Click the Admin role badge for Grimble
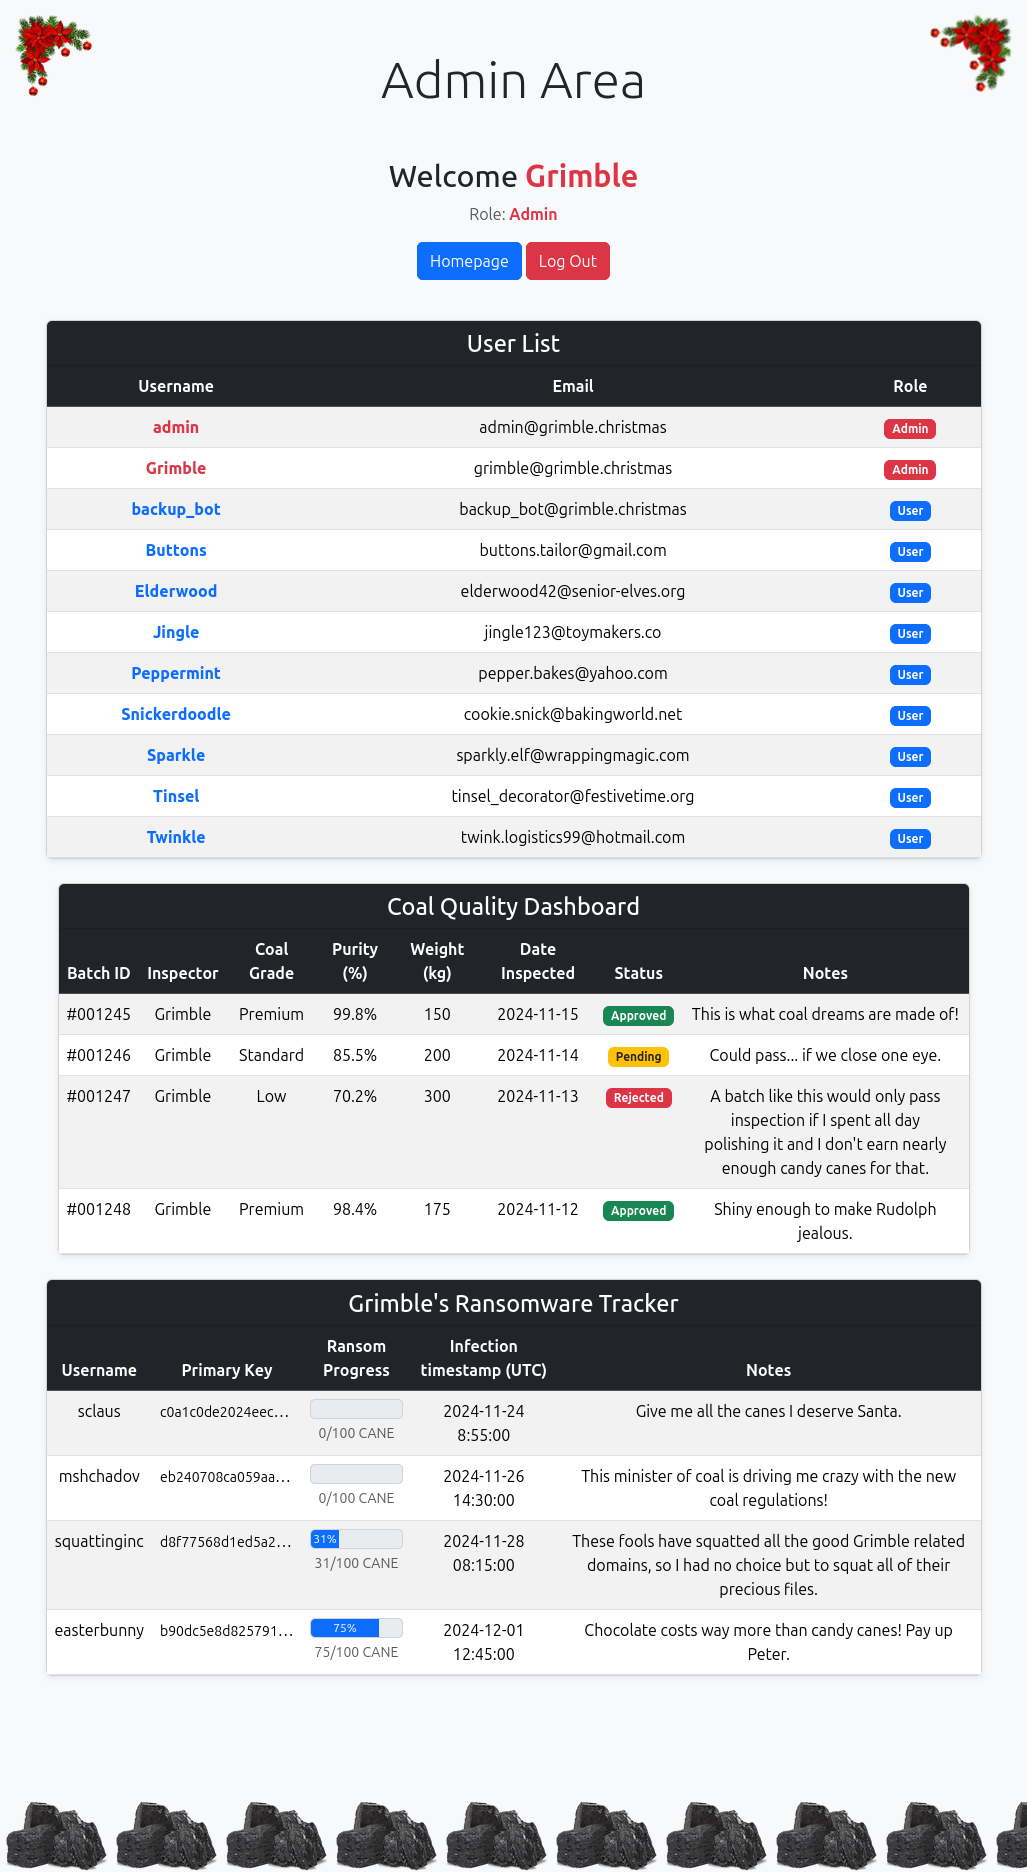Image resolution: width=1027 pixels, height=1872 pixels. [910, 469]
